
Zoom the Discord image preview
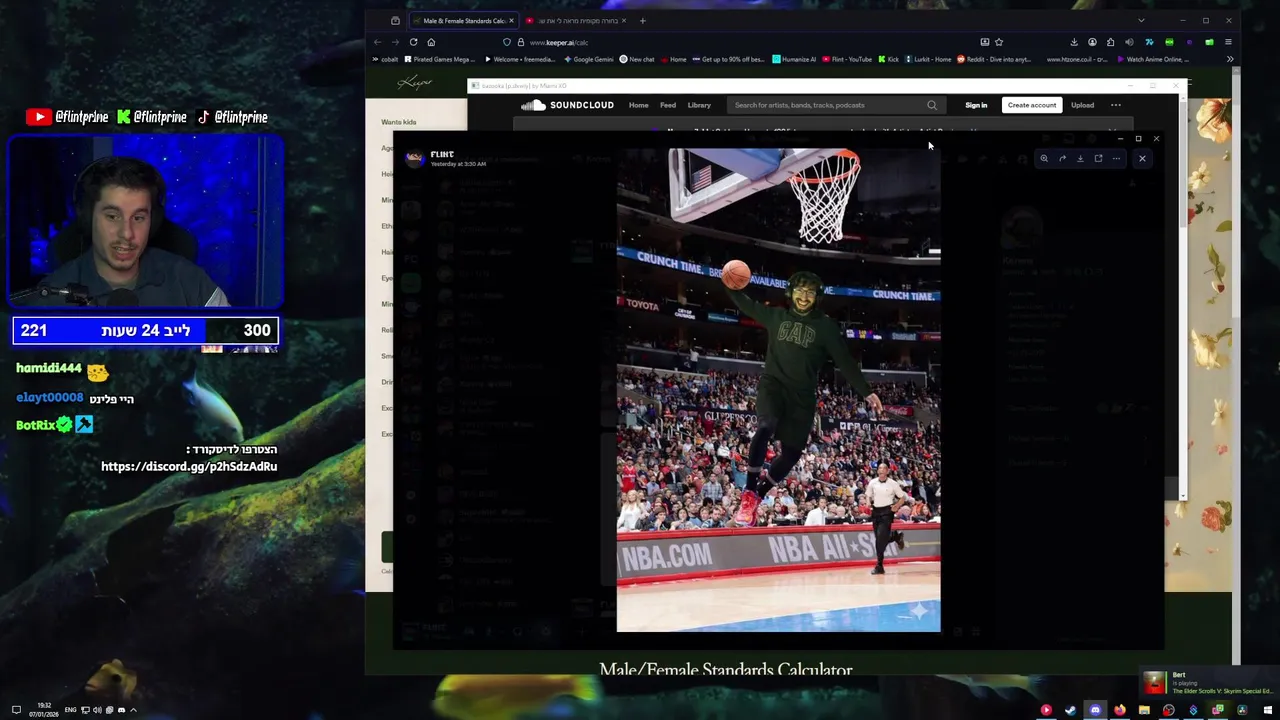click(1044, 158)
